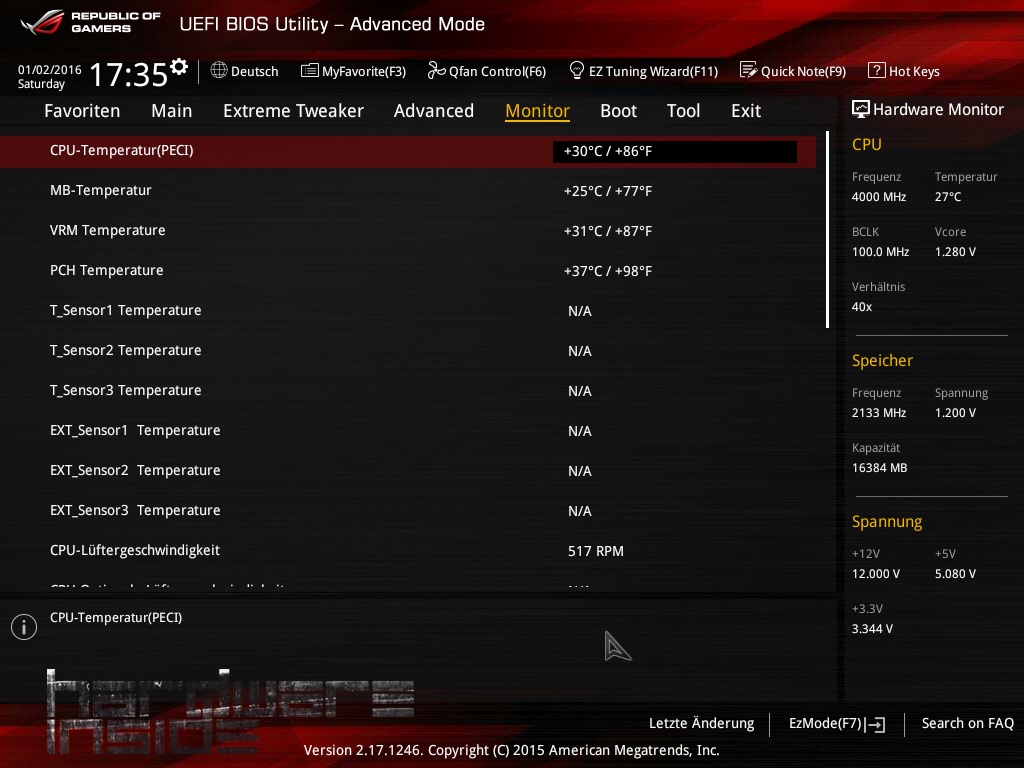
Task: Click the globe language icon
Action: click(219, 70)
